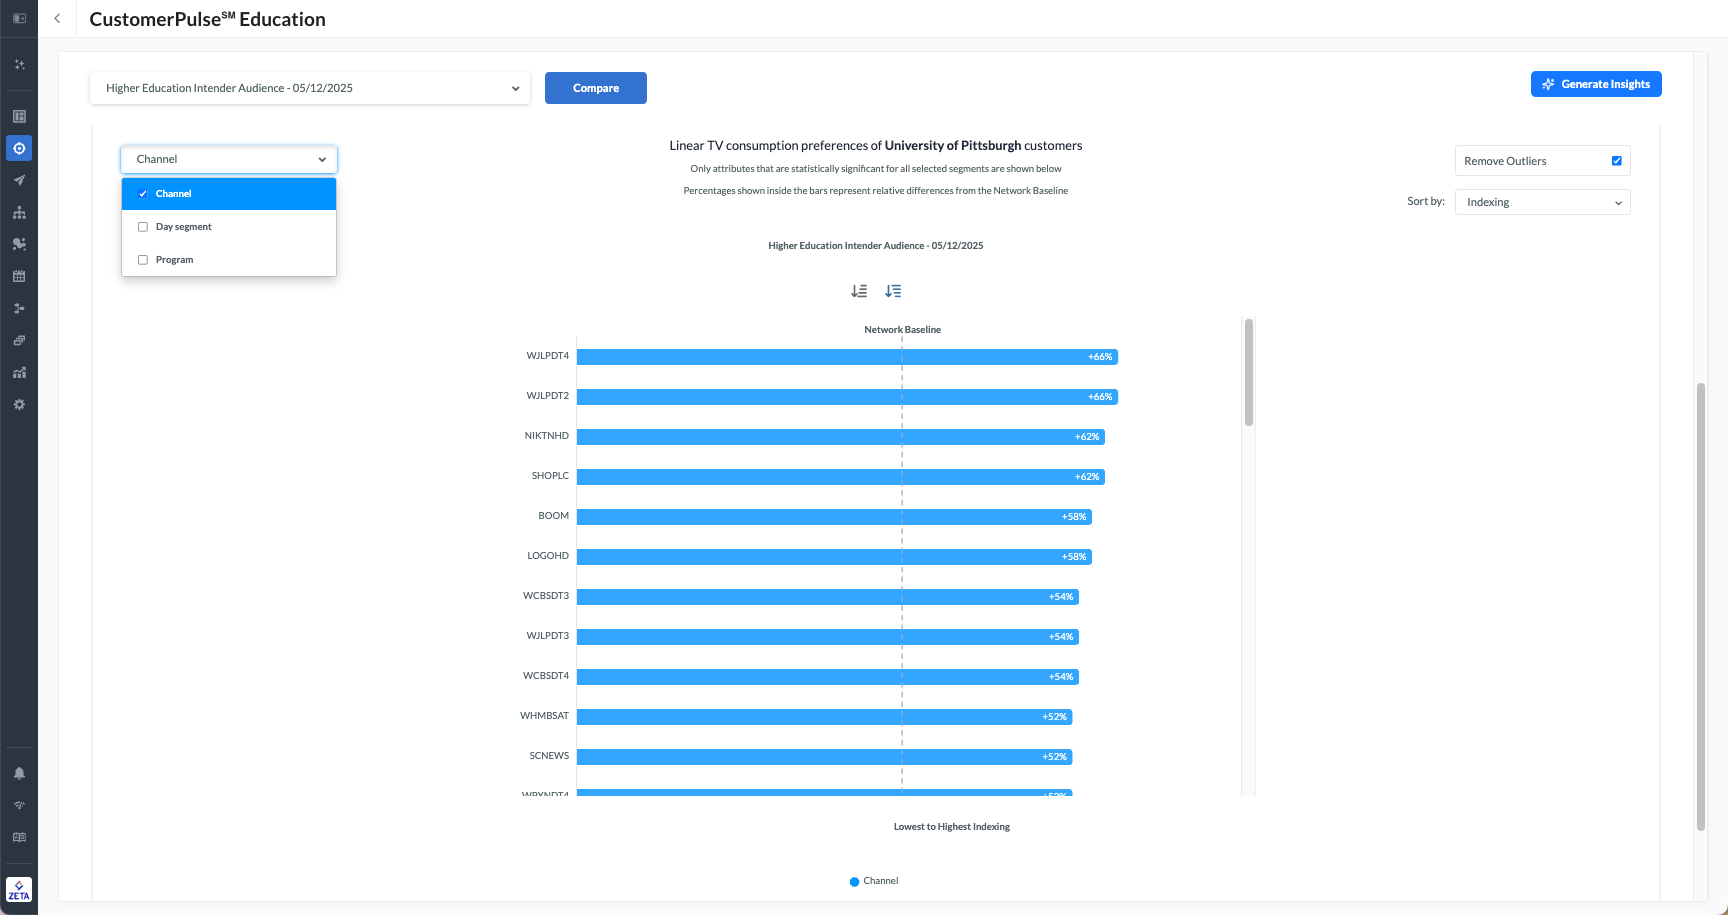1728x915 pixels.
Task: Click Generate Insights button
Action: pyautogui.click(x=1596, y=84)
